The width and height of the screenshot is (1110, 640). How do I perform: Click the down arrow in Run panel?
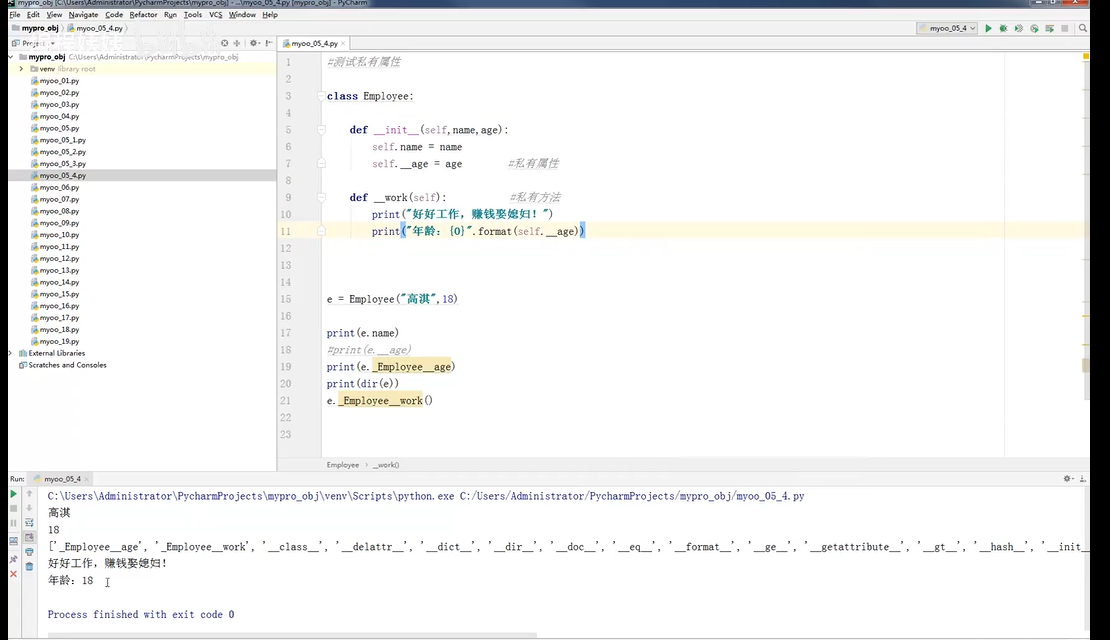(x=29, y=508)
